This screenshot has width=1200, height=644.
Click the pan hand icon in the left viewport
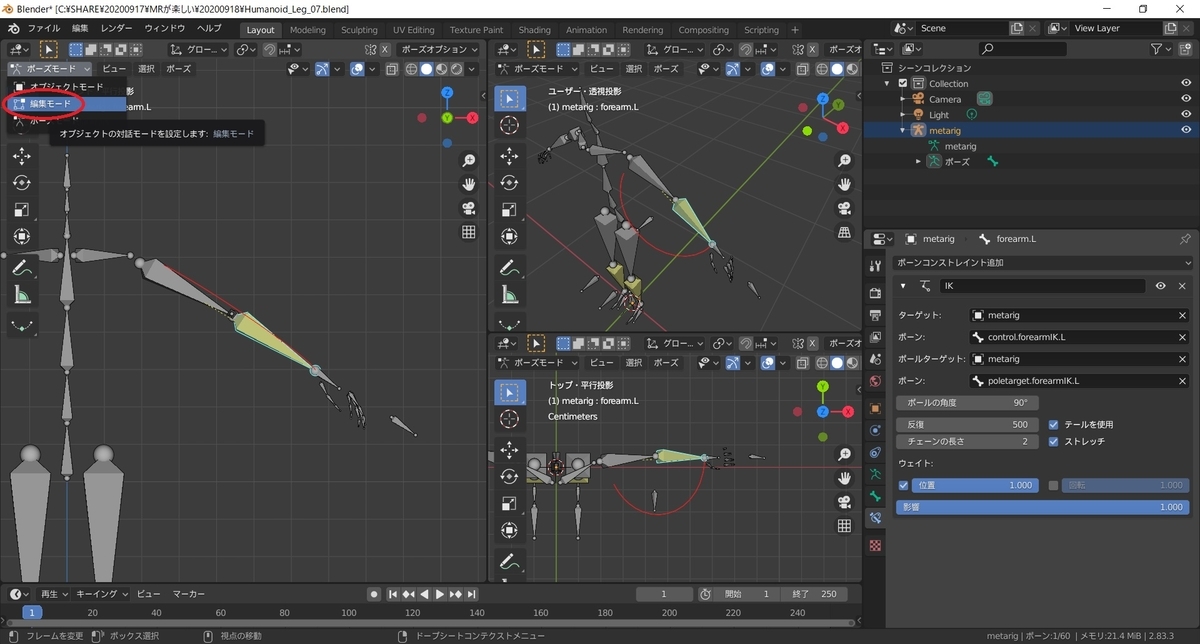[468, 184]
